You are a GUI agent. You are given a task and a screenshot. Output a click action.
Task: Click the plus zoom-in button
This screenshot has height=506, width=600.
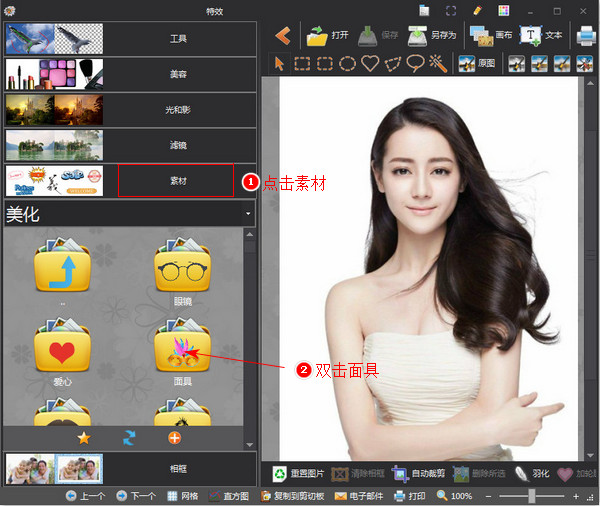pos(576,496)
